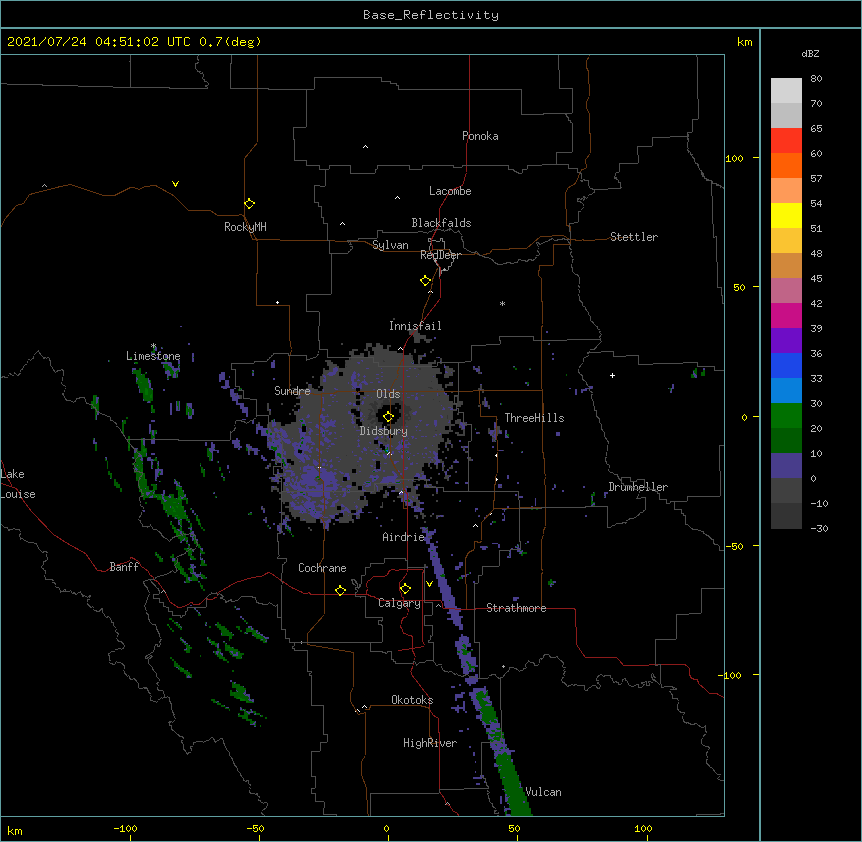The height and width of the screenshot is (842, 862).
Task: Click the Blackfalds city label
Action: coord(441,223)
